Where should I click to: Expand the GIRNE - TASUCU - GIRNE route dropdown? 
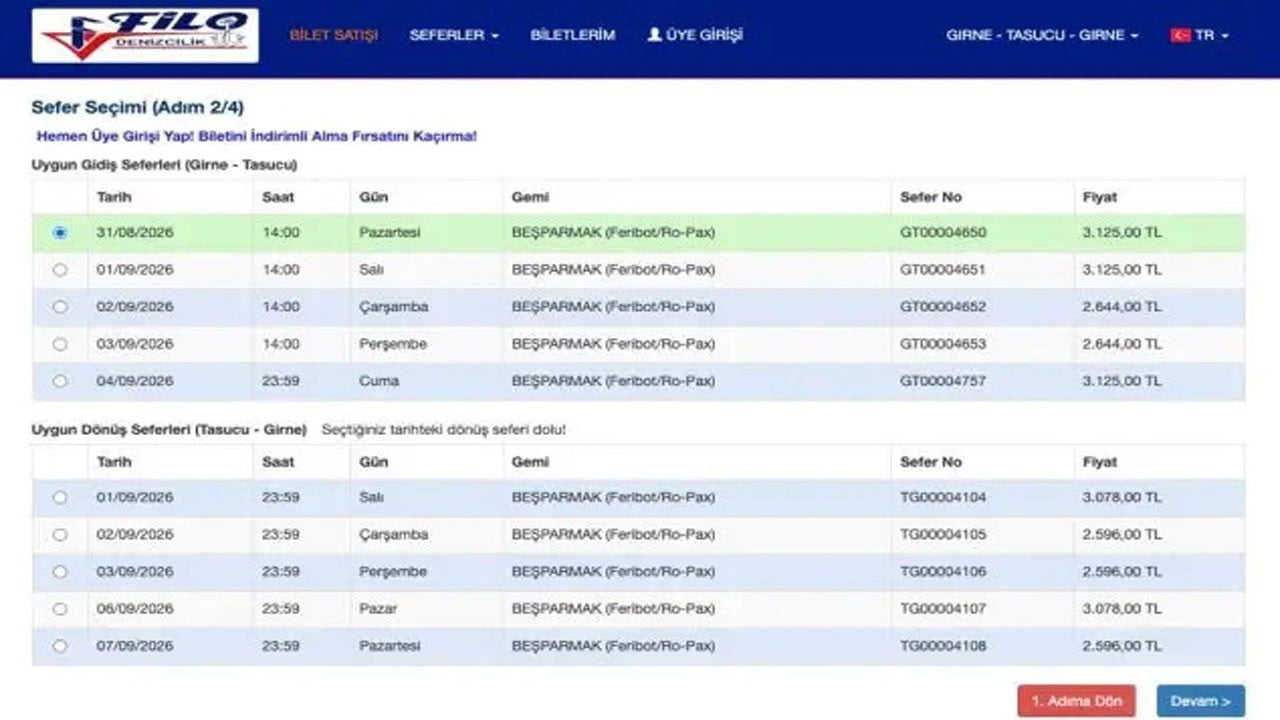[x=1042, y=35]
